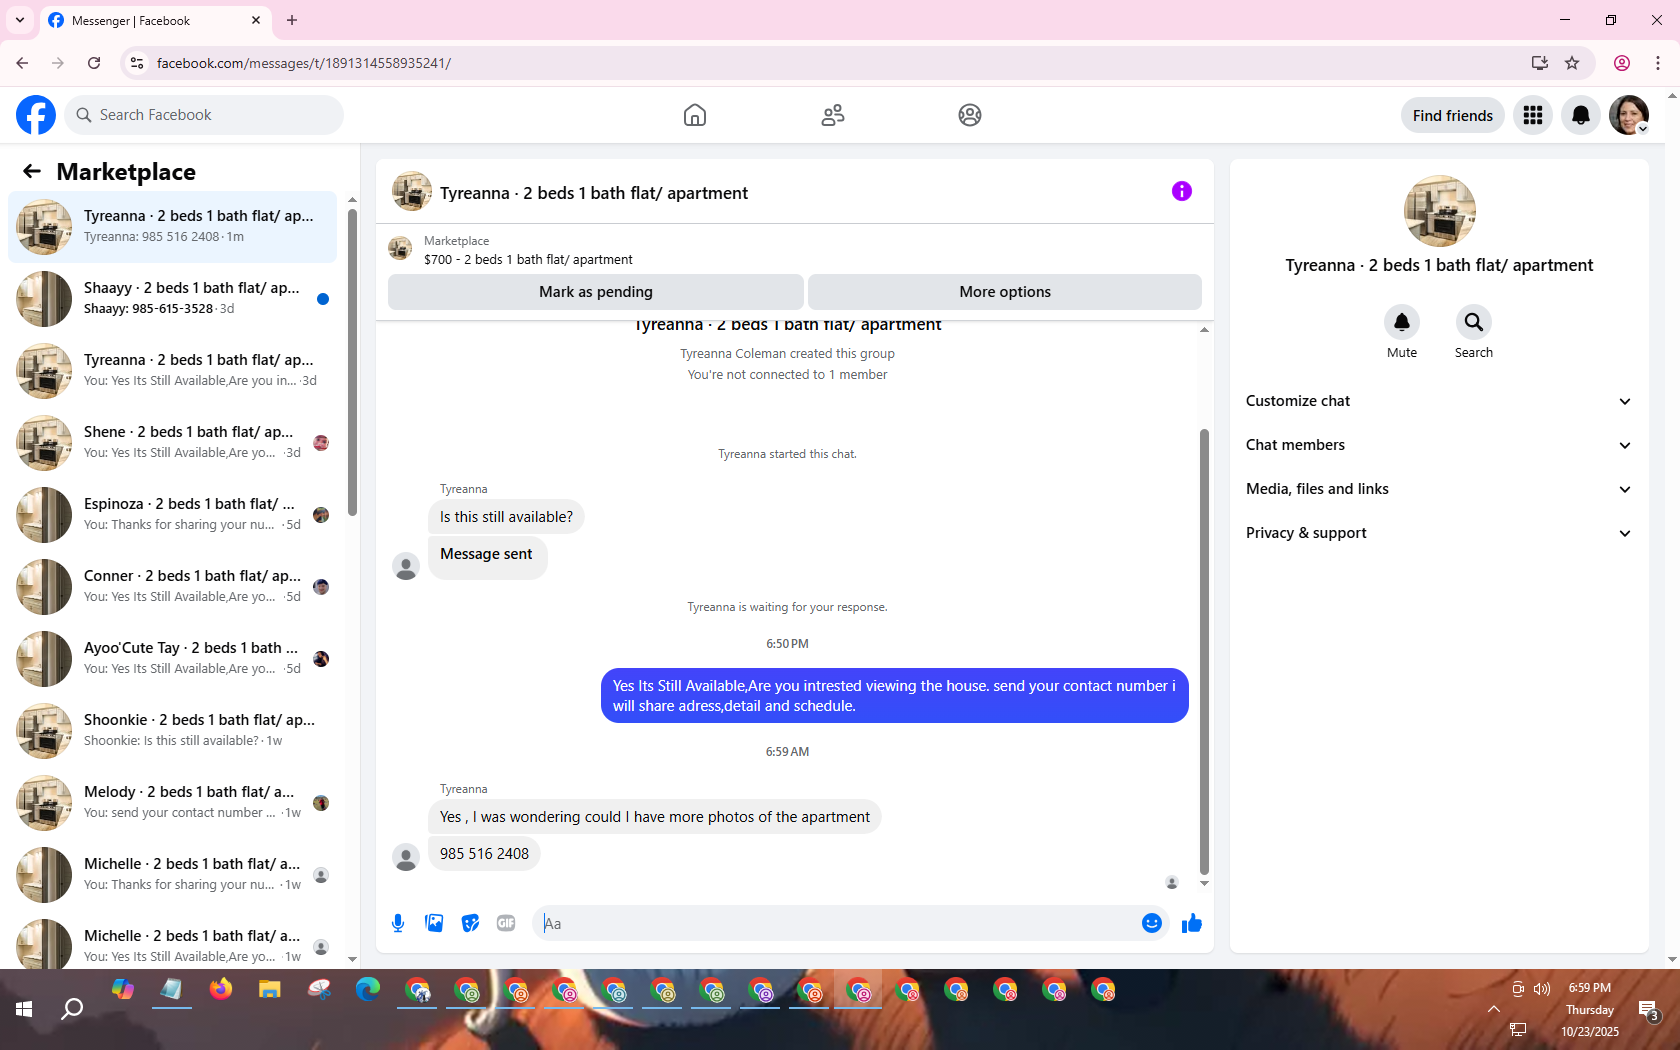1680x1050 pixels.
Task: Open Espinoza 2 beds conversation
Action: [173, 515]
